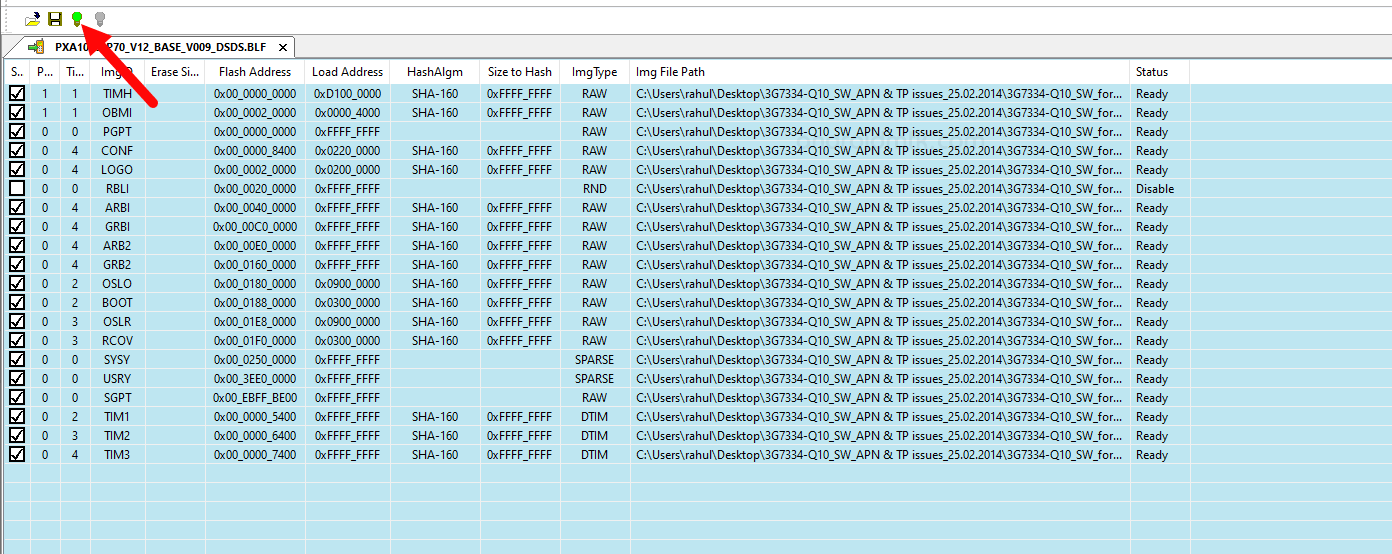Click the green start download bulb

click(77, 18)
